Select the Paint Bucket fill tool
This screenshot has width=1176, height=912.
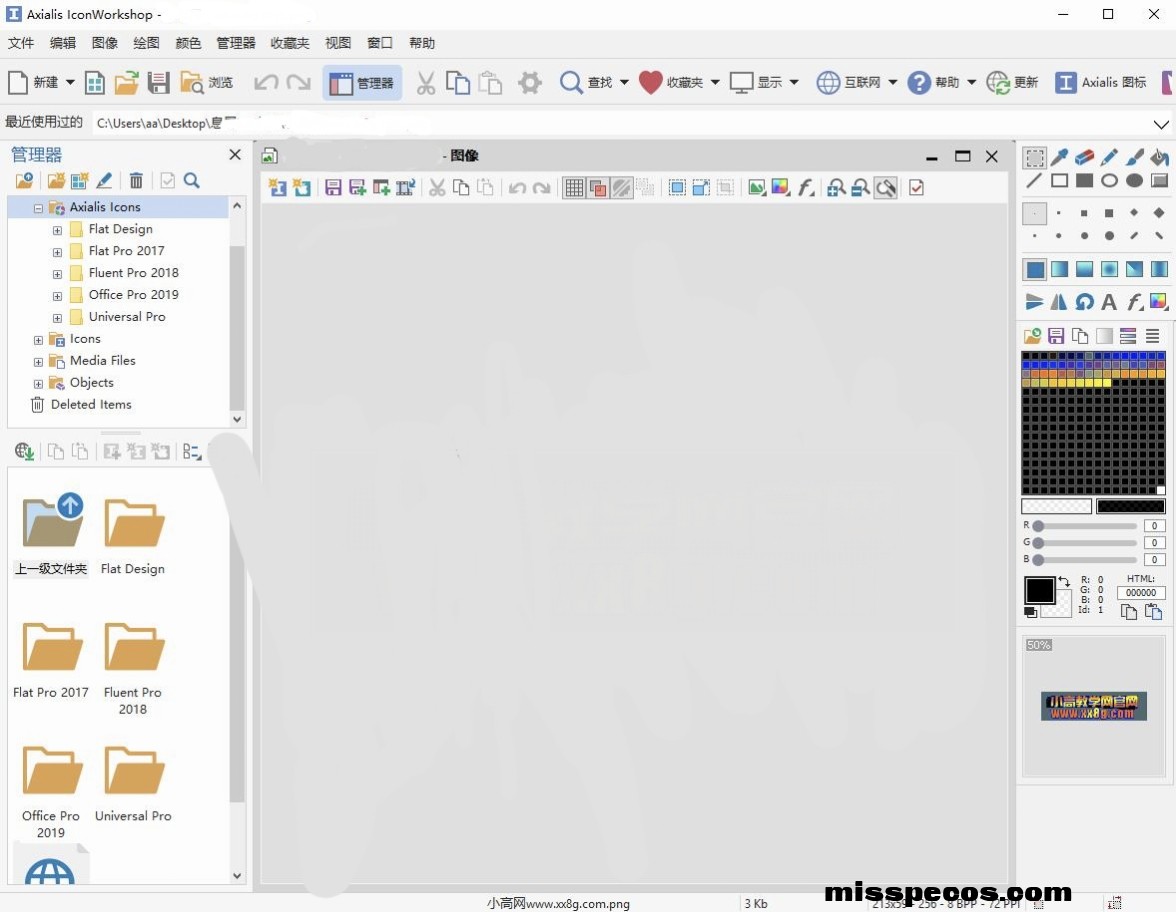(1159, 157)
